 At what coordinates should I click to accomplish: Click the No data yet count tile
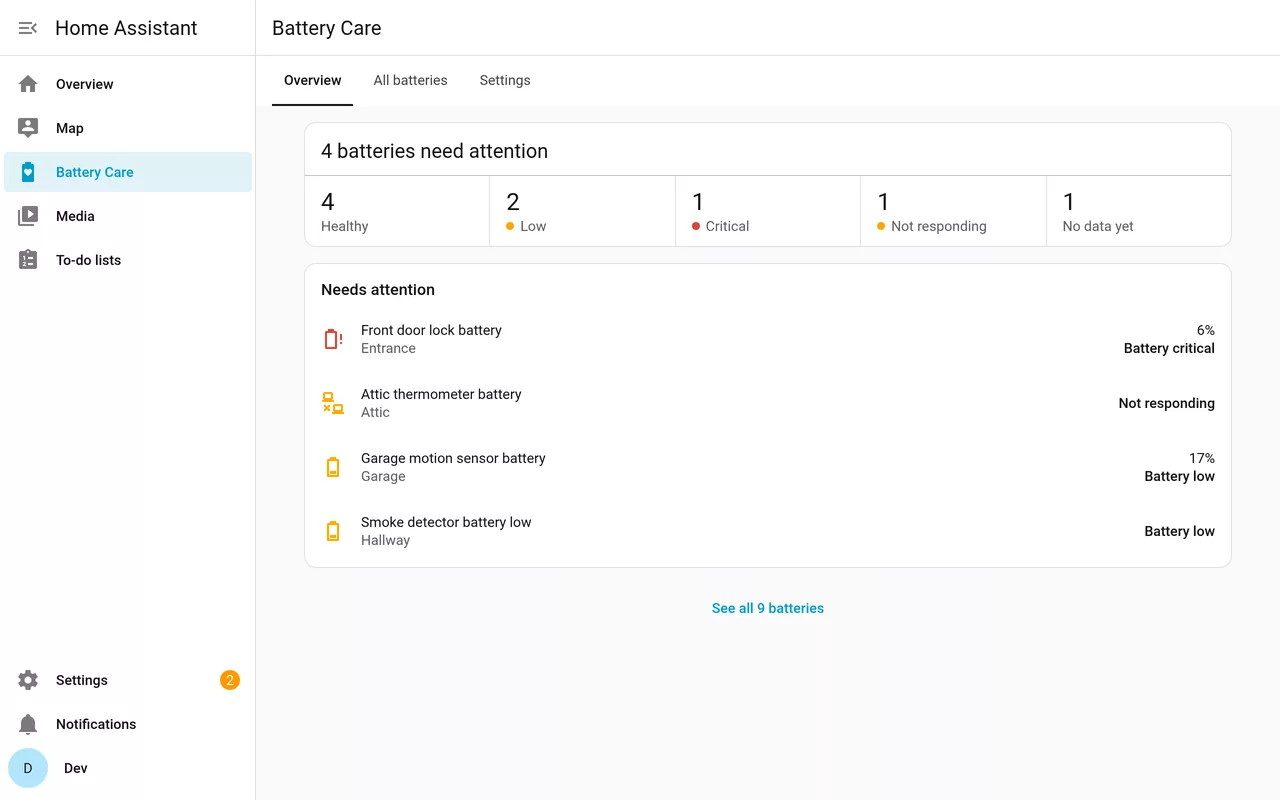(x=1139, y=211)
